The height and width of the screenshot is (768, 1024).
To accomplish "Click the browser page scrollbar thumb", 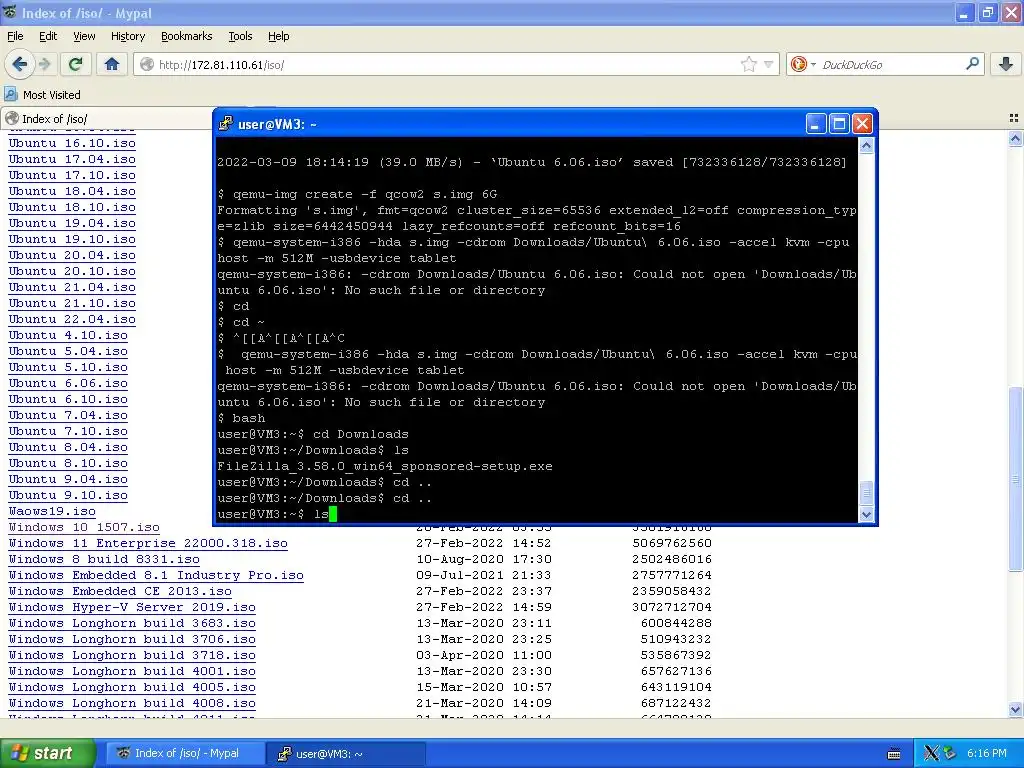I will tap(1015, 480).
